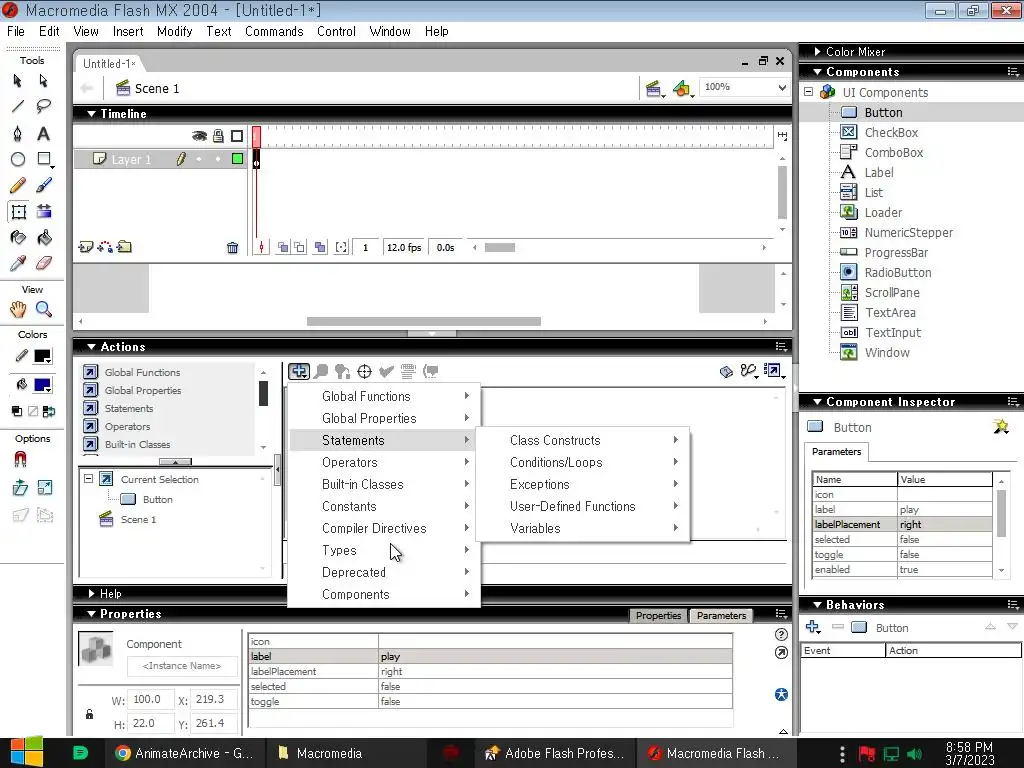The height and width of the screenshot is (768, 1024).
Task: Collapse the Behaviors panel
Action: 817,605
